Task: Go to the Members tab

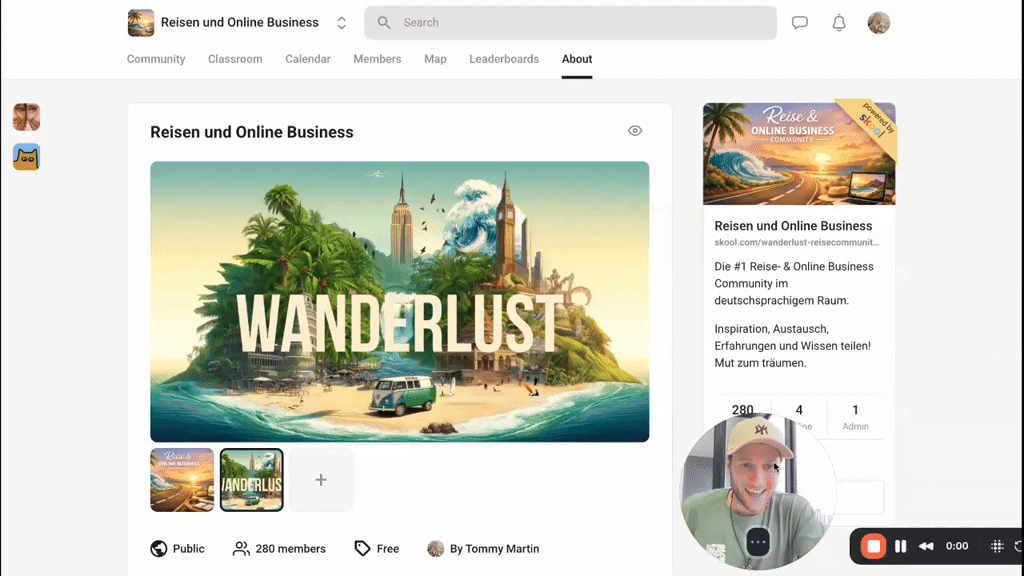Action: point(377,59)
